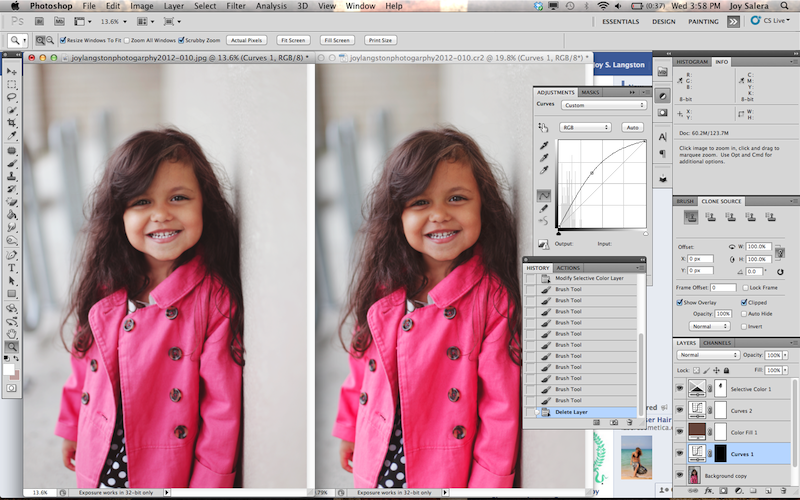Screen dimensions: 800x500
Task: Select the Pen tool
Action: [x=12, y=255]
